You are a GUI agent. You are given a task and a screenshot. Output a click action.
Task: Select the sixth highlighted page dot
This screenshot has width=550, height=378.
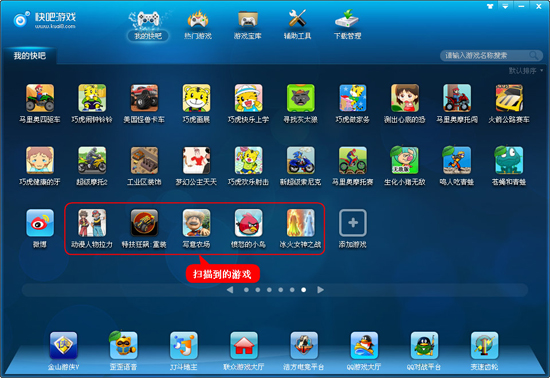pos(303,290)
